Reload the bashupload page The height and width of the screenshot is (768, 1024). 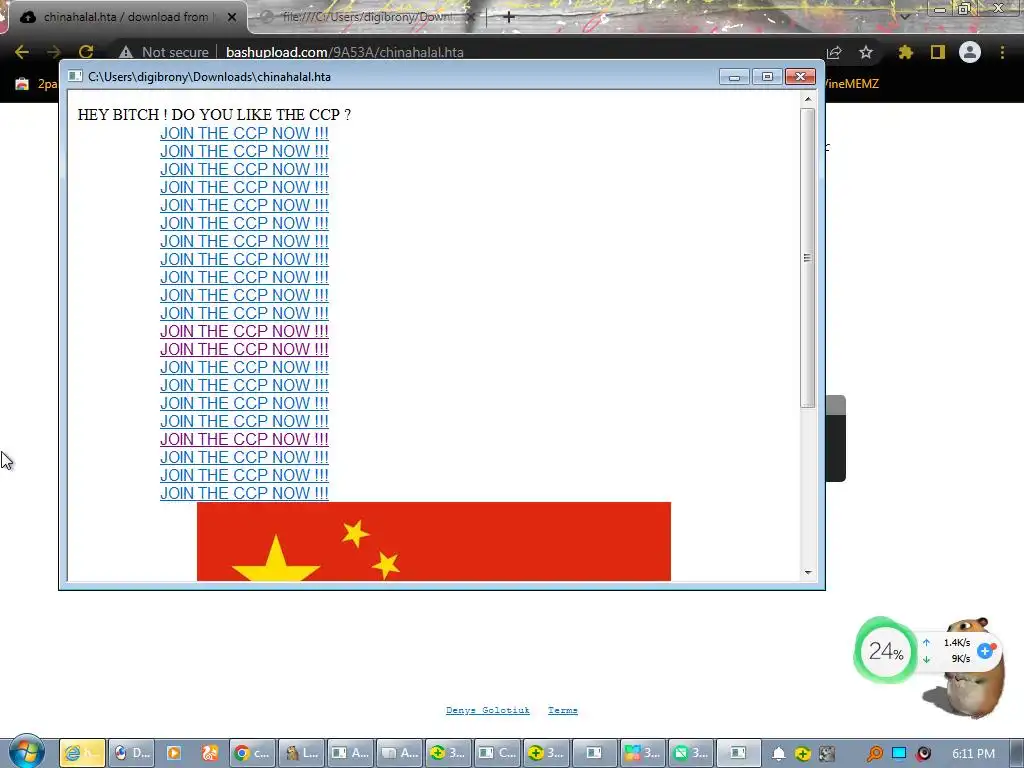(x=86, y=52)
